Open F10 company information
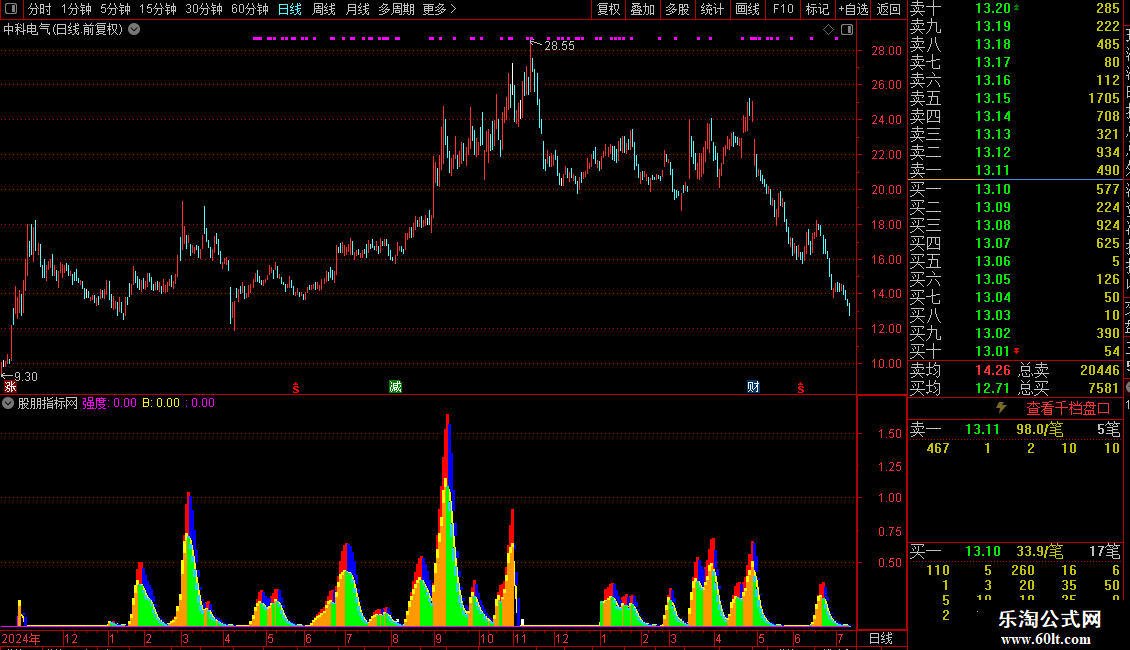 (783, 9)
